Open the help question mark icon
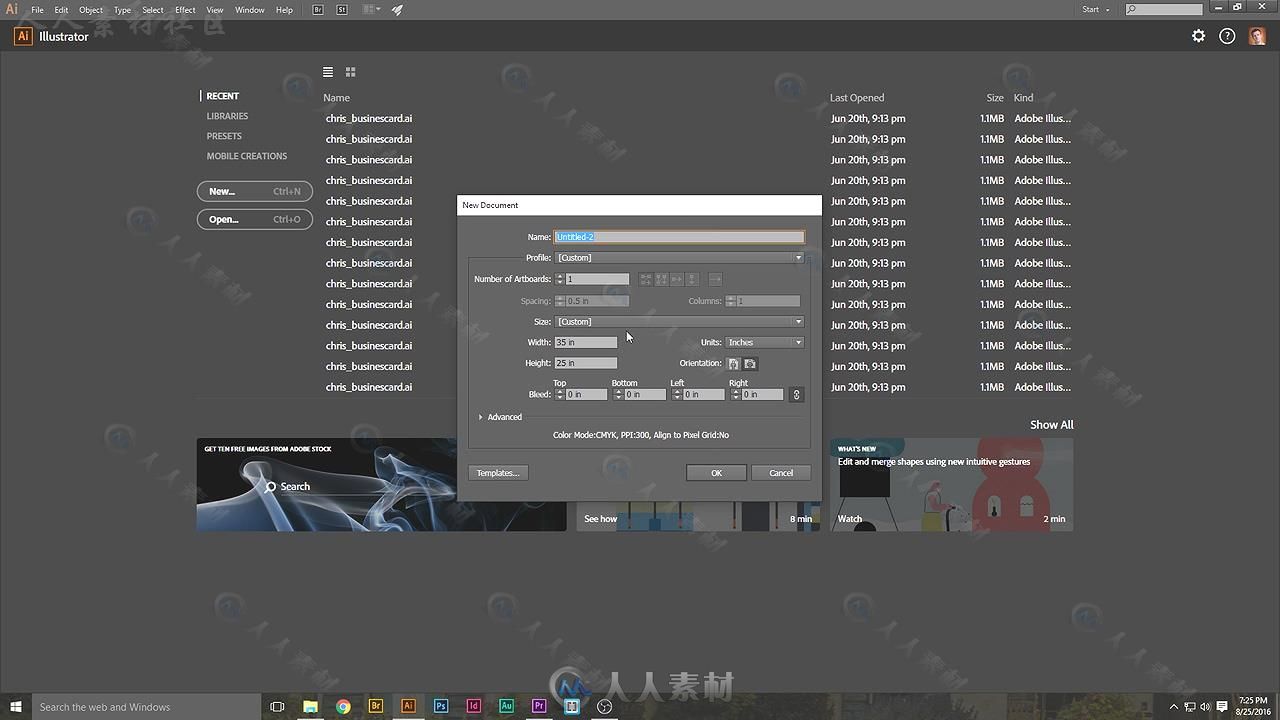 (1228, 36)
